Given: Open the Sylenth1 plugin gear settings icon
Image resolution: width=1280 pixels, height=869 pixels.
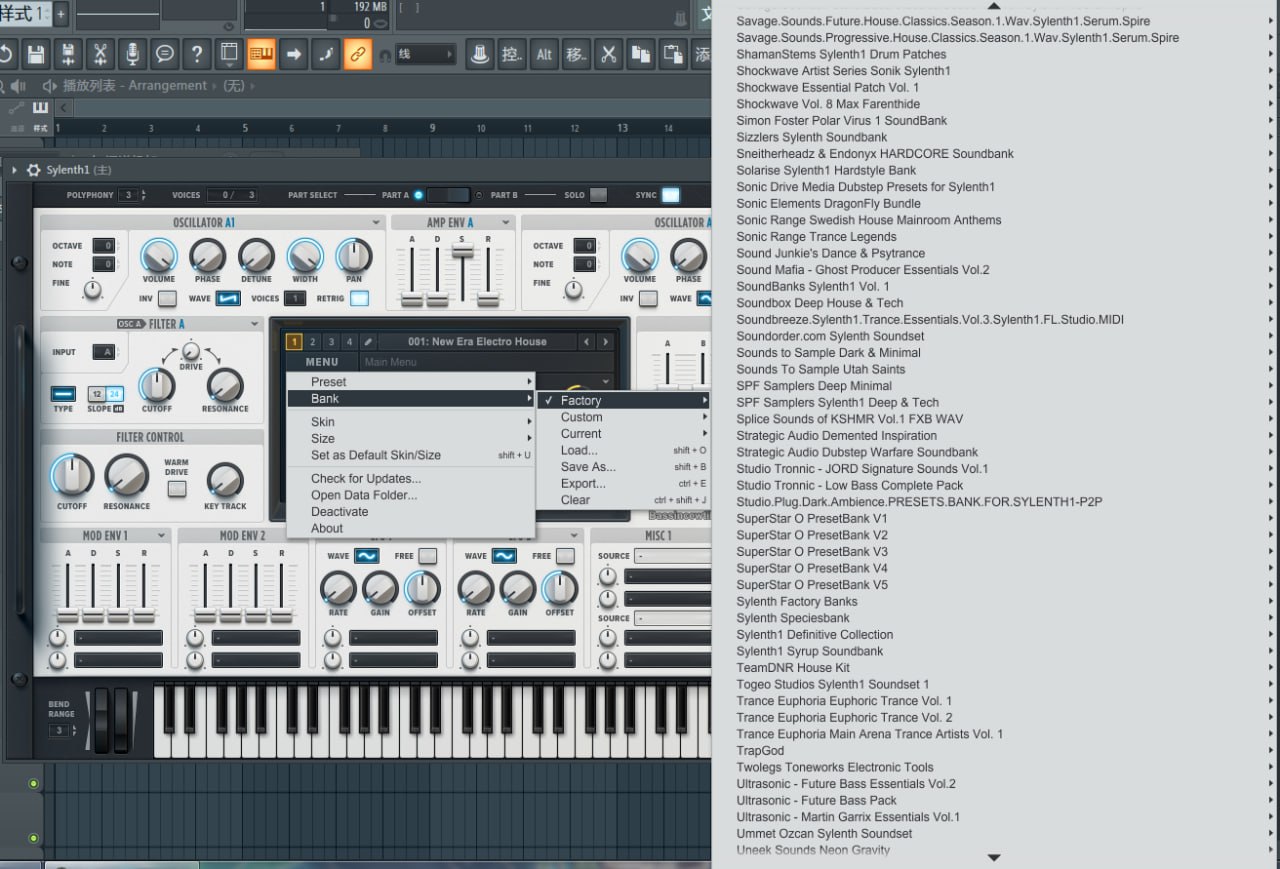Looking at the screenshot, I should (34, 170).
